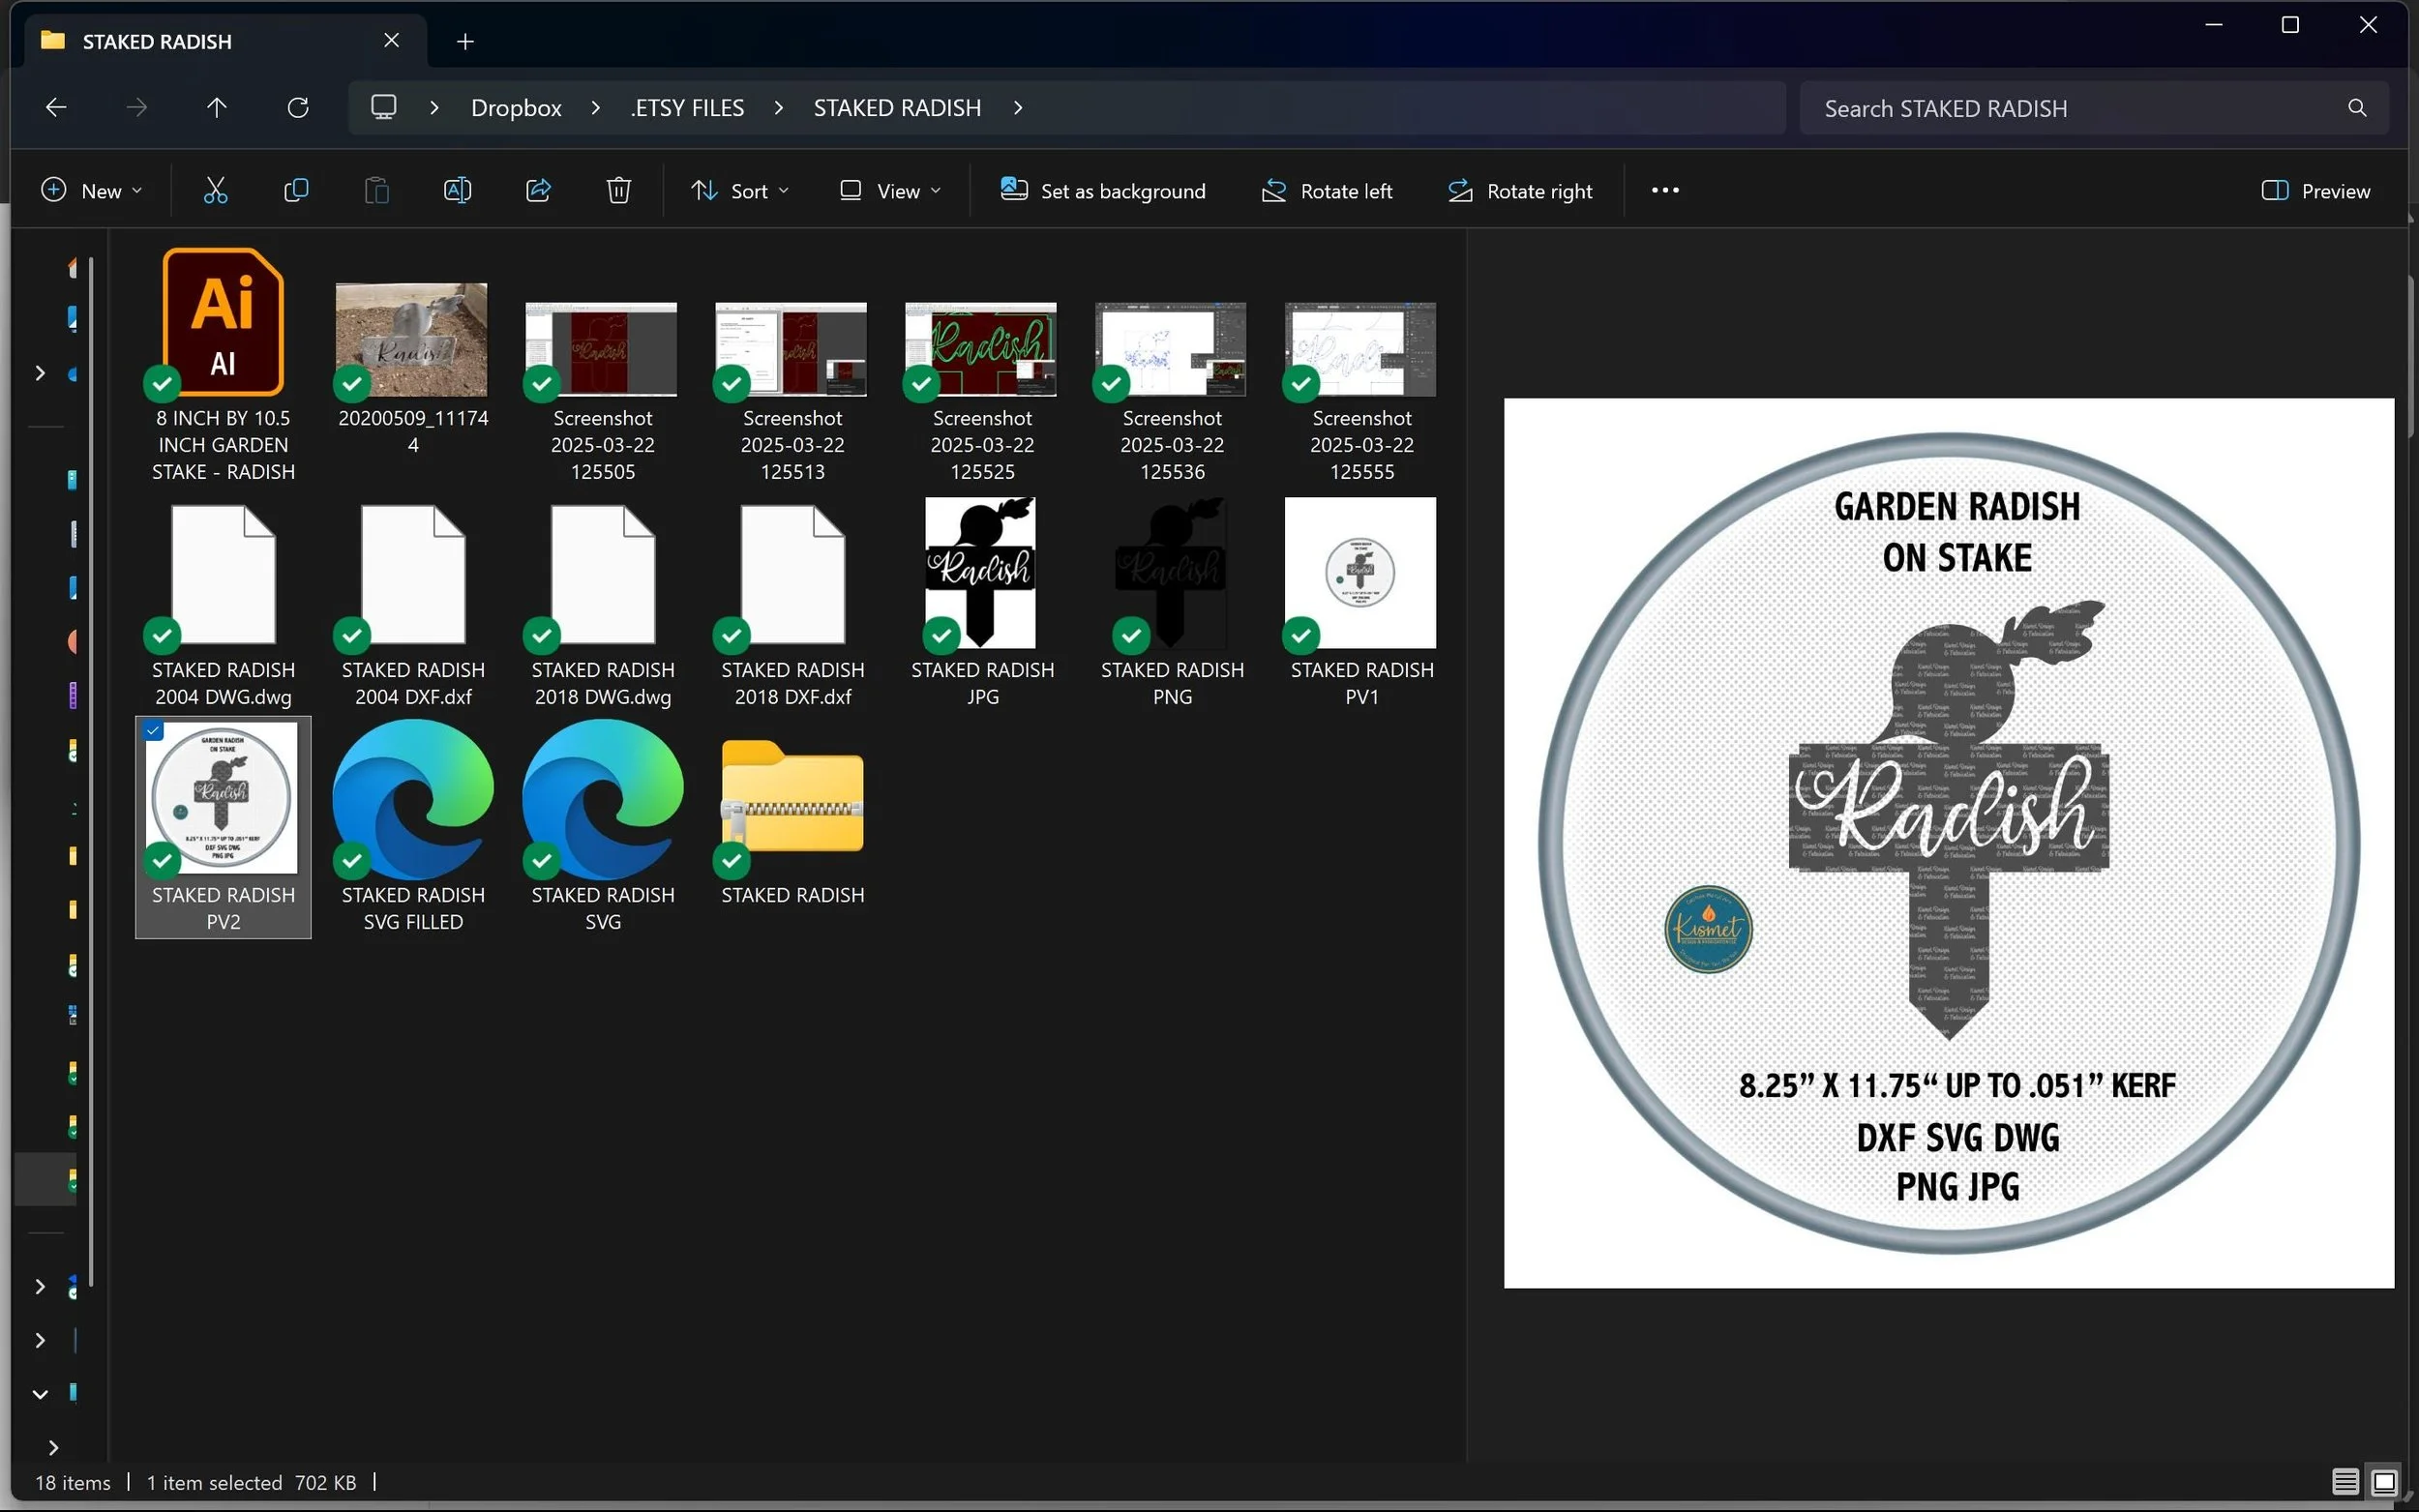
Task: Toggle the Preview pane button
Action: [2315, 190]
